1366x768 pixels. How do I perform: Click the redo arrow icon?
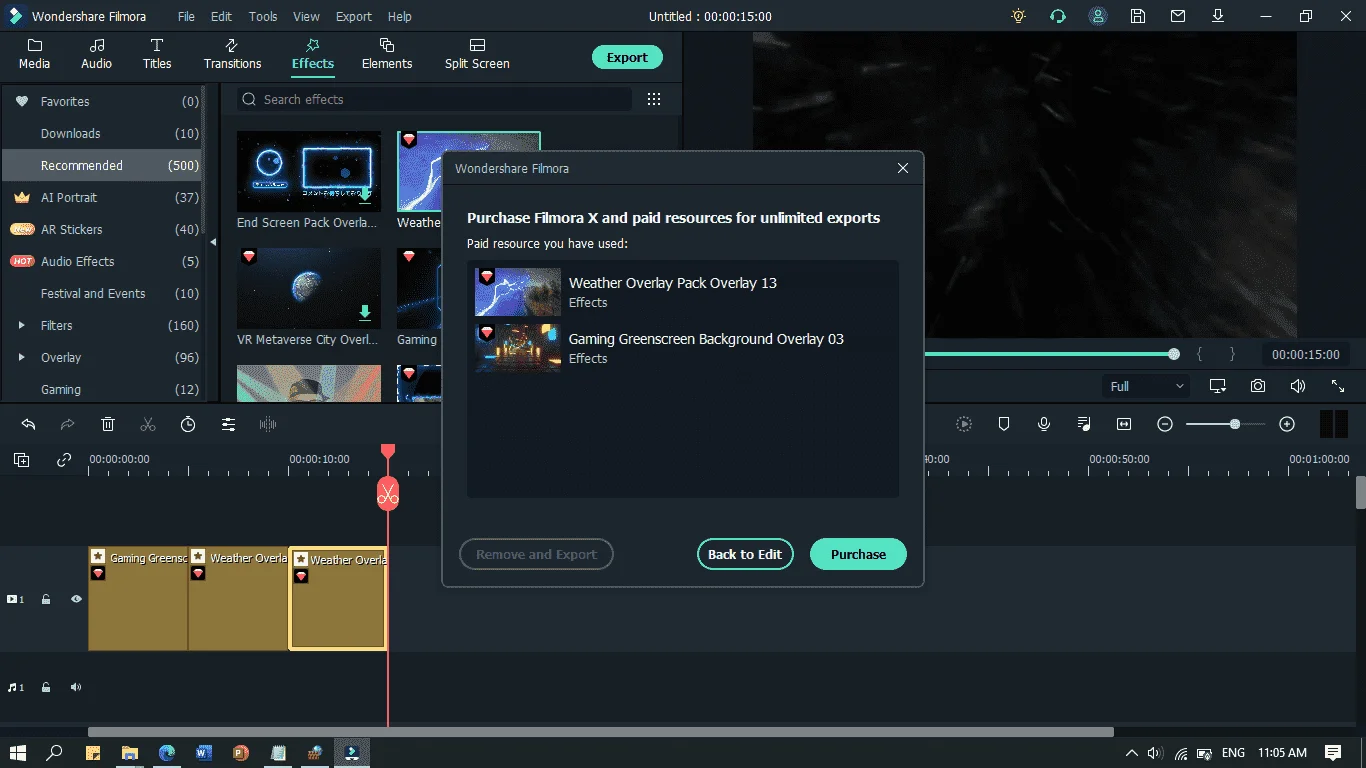click(68, 424)
